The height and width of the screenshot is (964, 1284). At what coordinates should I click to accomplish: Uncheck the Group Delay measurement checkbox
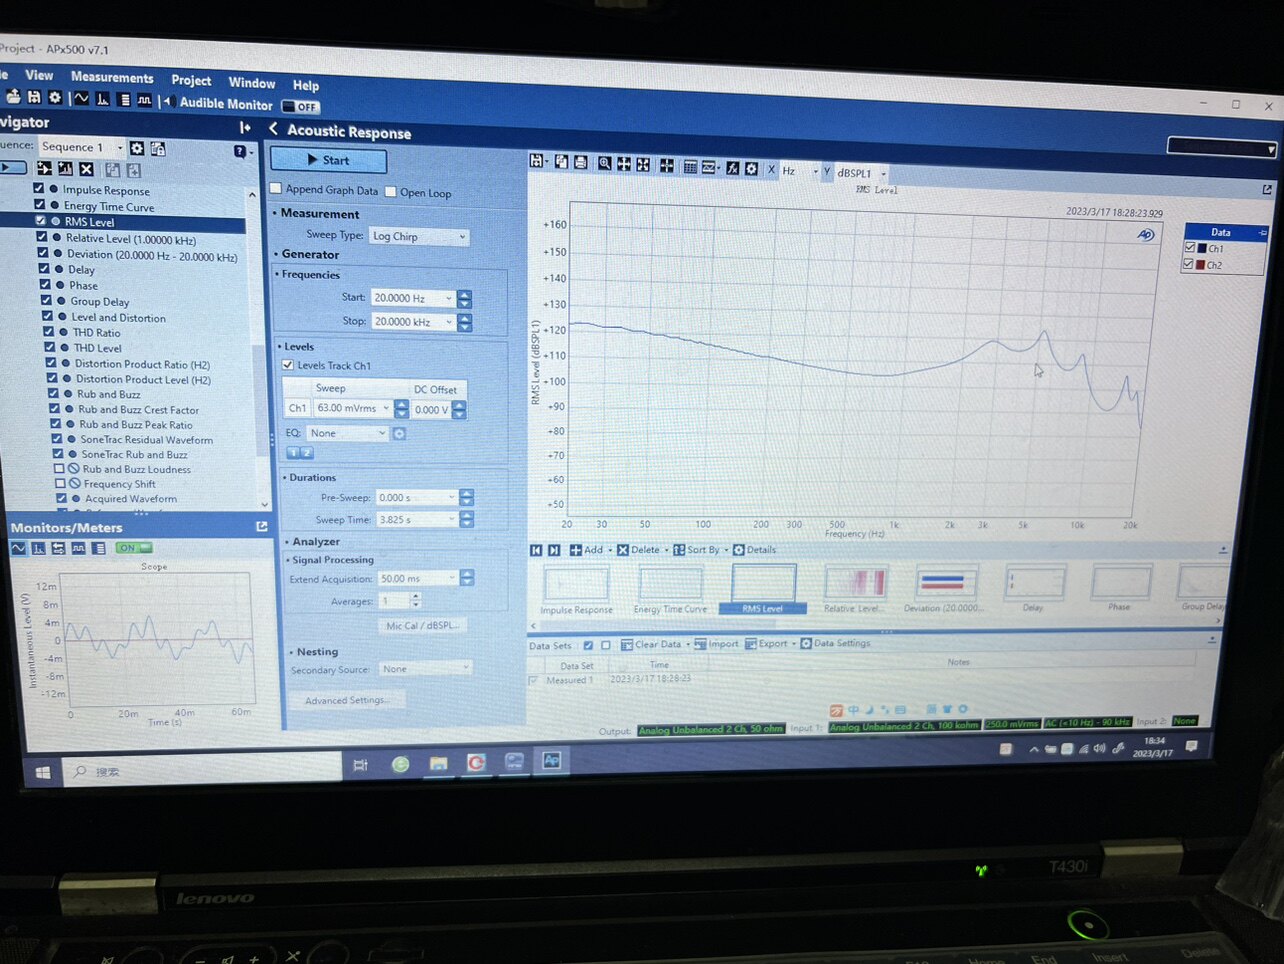click(x=46, y=300)
